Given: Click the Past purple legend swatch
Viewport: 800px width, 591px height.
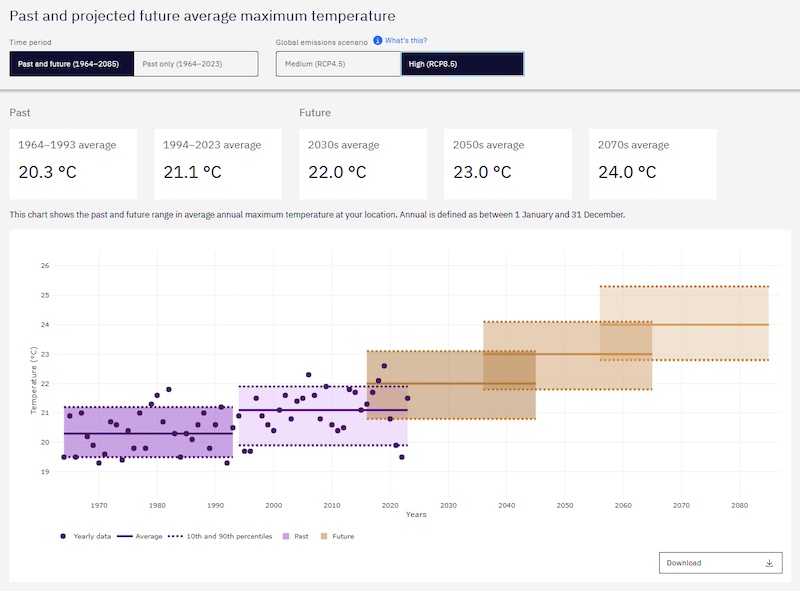Looking at the screenshot, I should click(287, 536).
